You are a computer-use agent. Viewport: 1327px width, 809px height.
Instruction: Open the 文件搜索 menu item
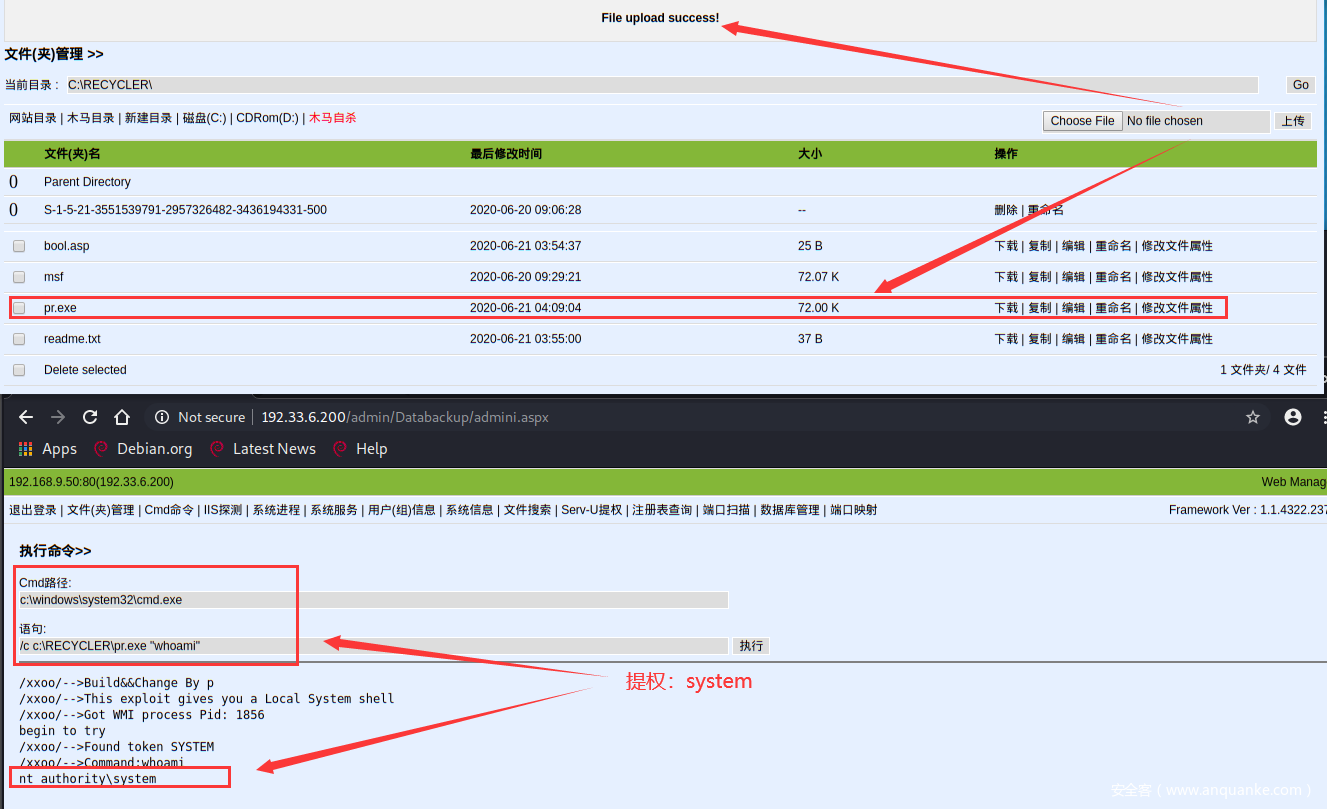point(528,510)
